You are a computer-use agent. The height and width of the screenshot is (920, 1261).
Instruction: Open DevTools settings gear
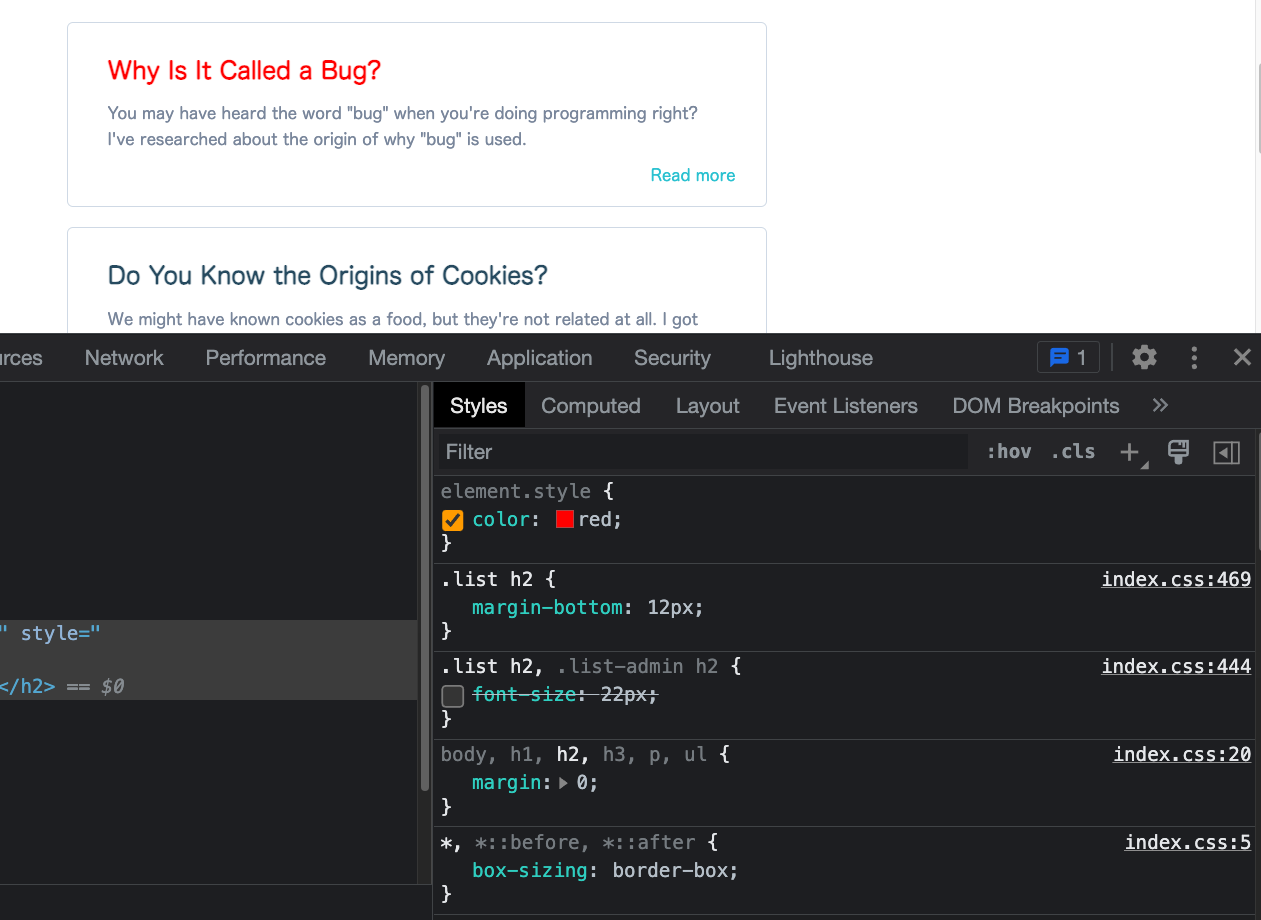1144,357
